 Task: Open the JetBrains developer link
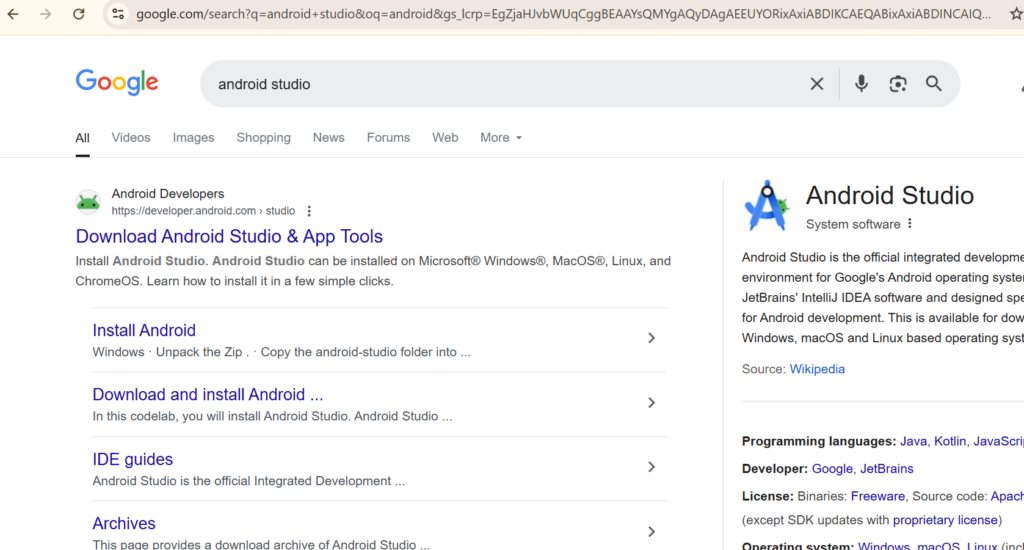(x=886, y=469)
